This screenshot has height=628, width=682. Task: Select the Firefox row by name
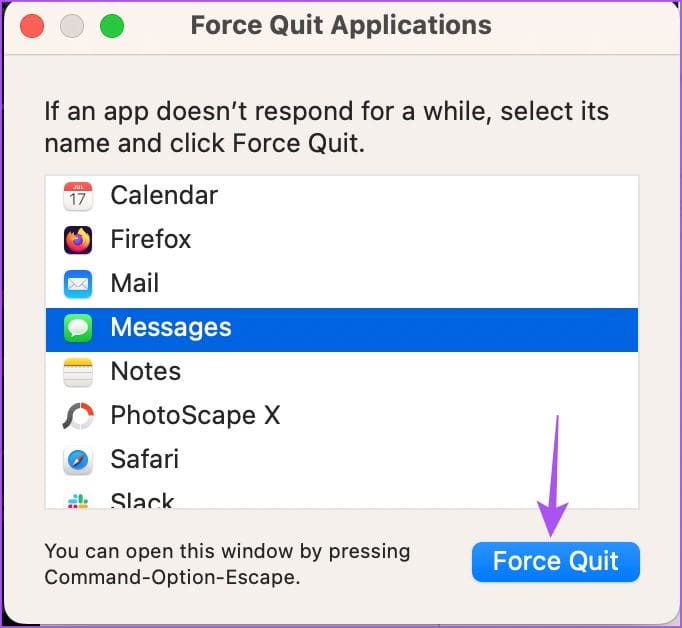(x=151, y=240)
